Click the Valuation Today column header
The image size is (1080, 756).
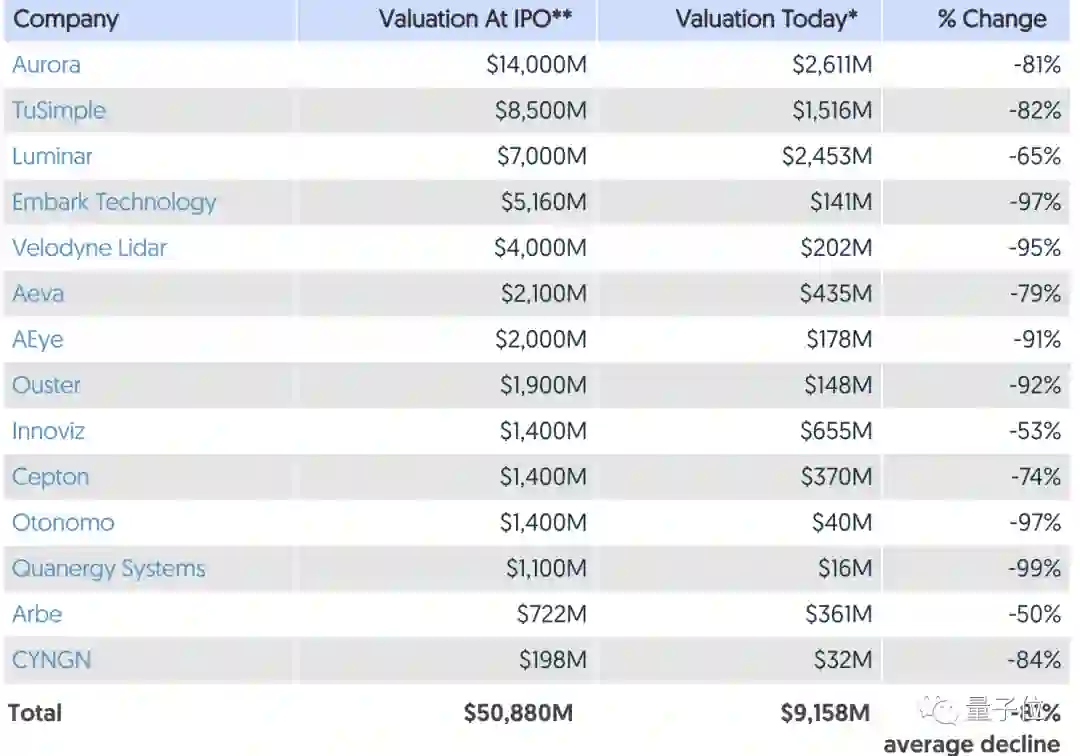coord(766,19)
